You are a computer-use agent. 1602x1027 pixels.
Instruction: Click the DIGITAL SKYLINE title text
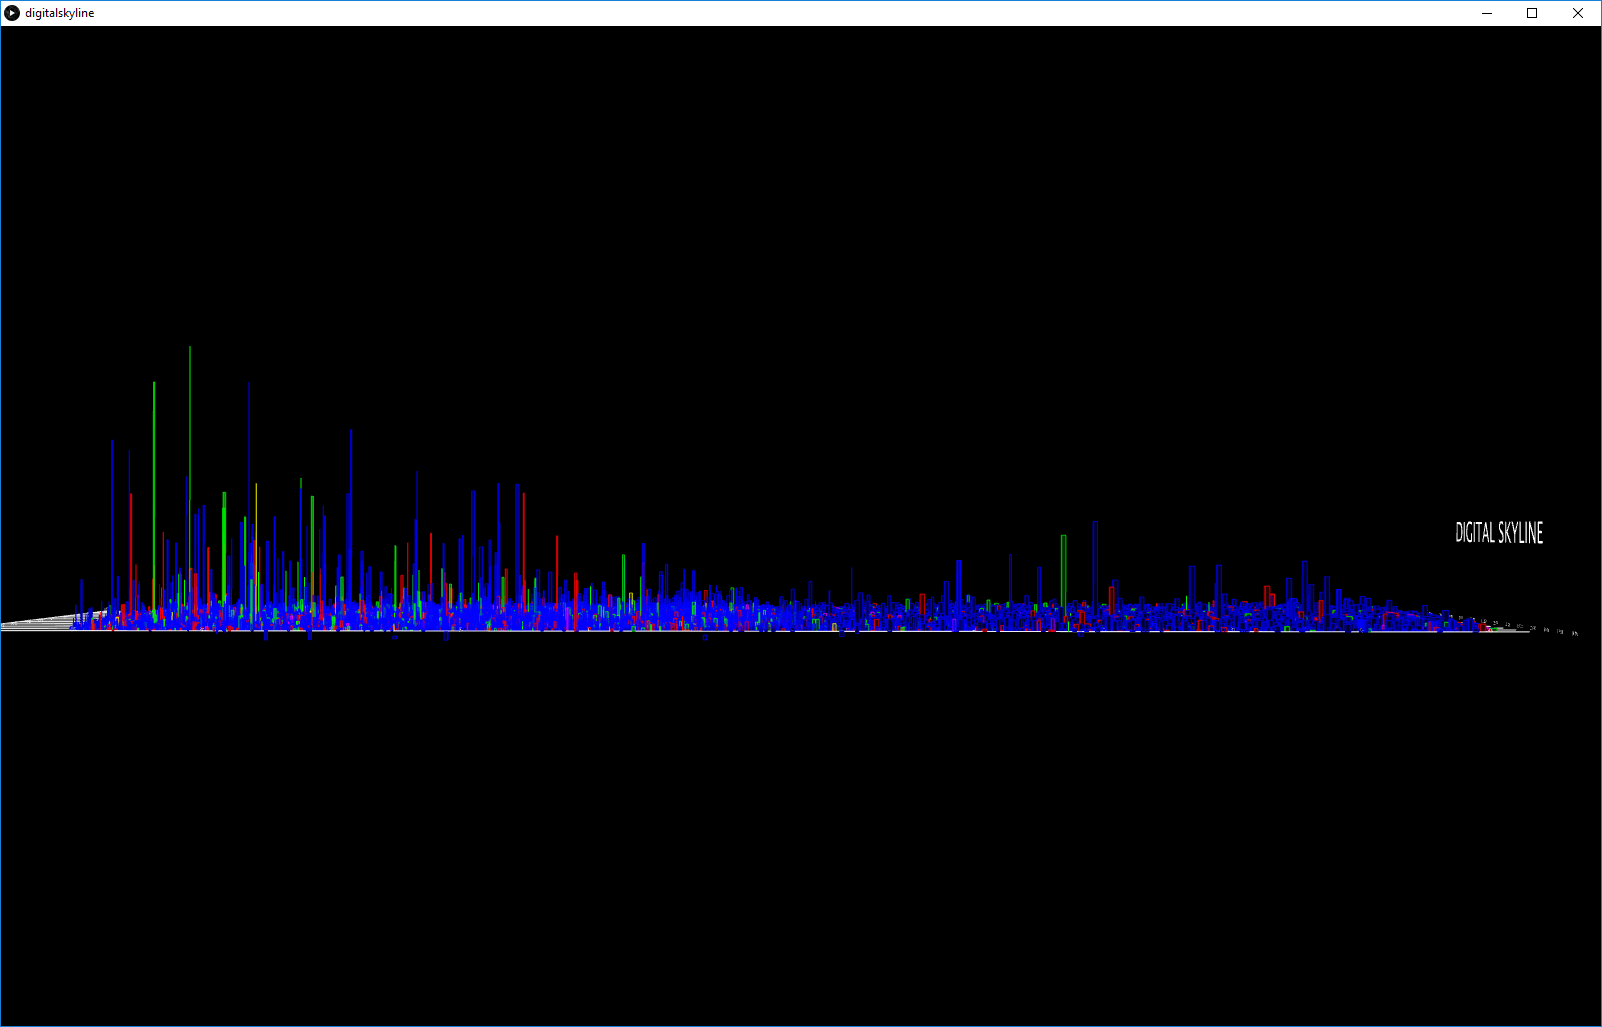(x=1498, y=533)
